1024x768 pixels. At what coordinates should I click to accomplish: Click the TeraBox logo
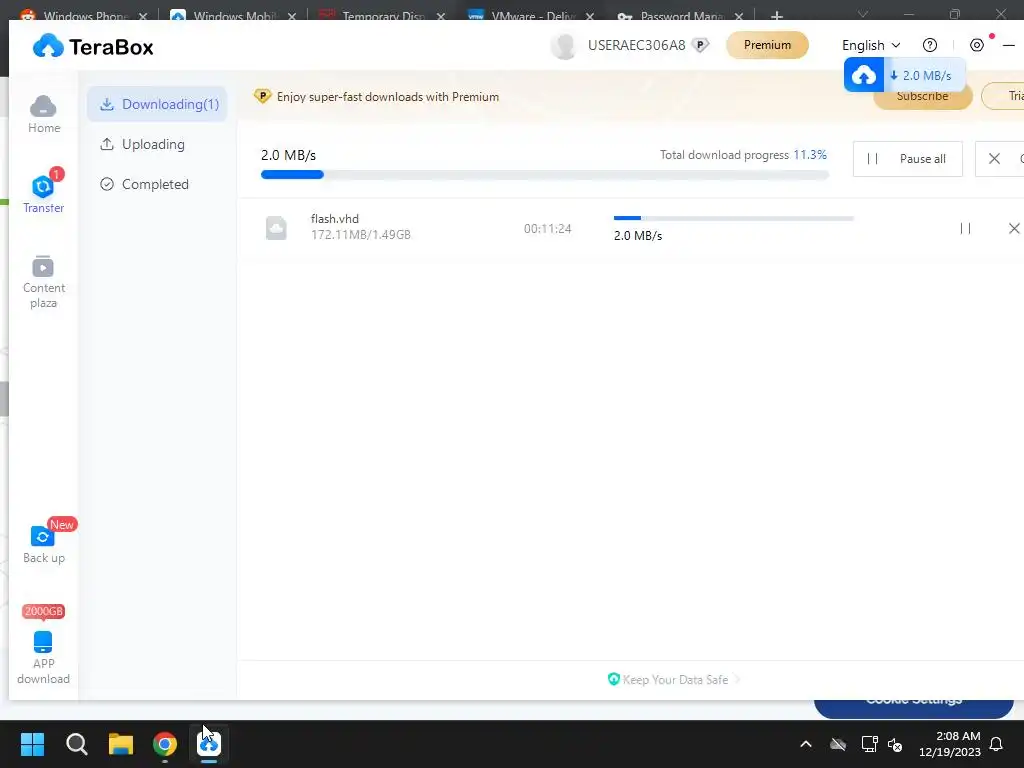point(93,47)
